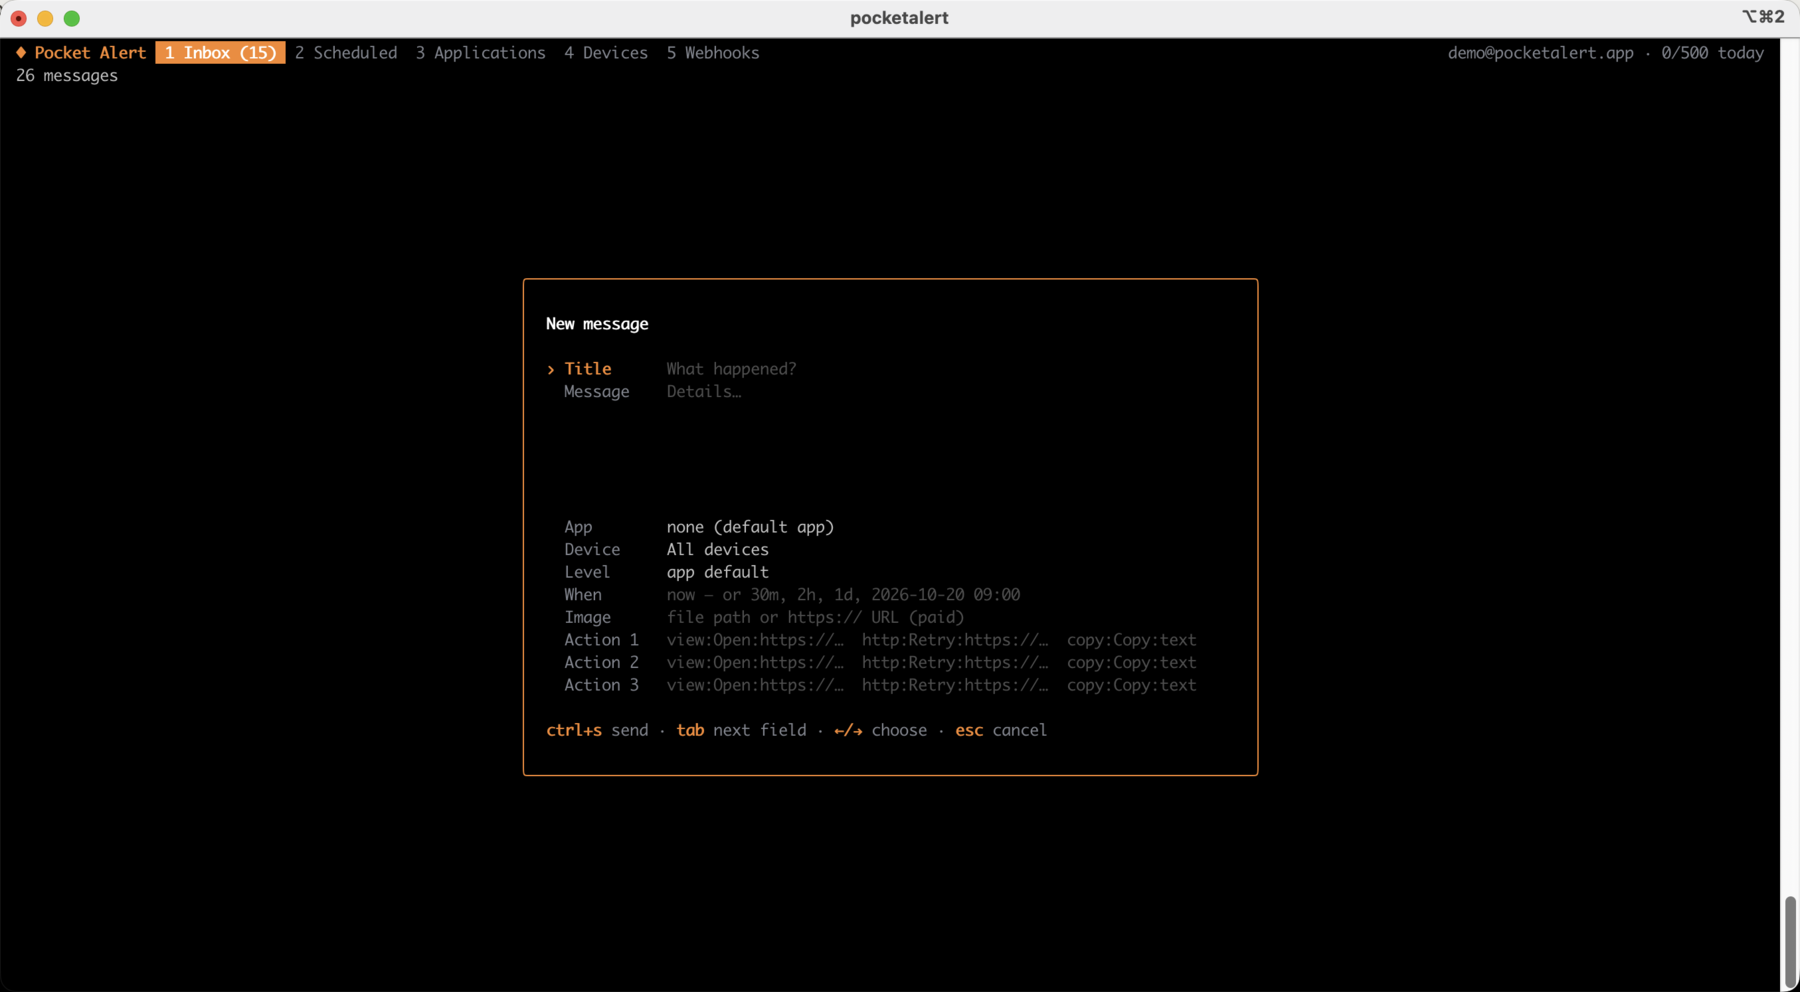Click esc cancel in dialog footer
Image resolution: width=1800 pixels, height=992 pixels.
click(1001, 730)
